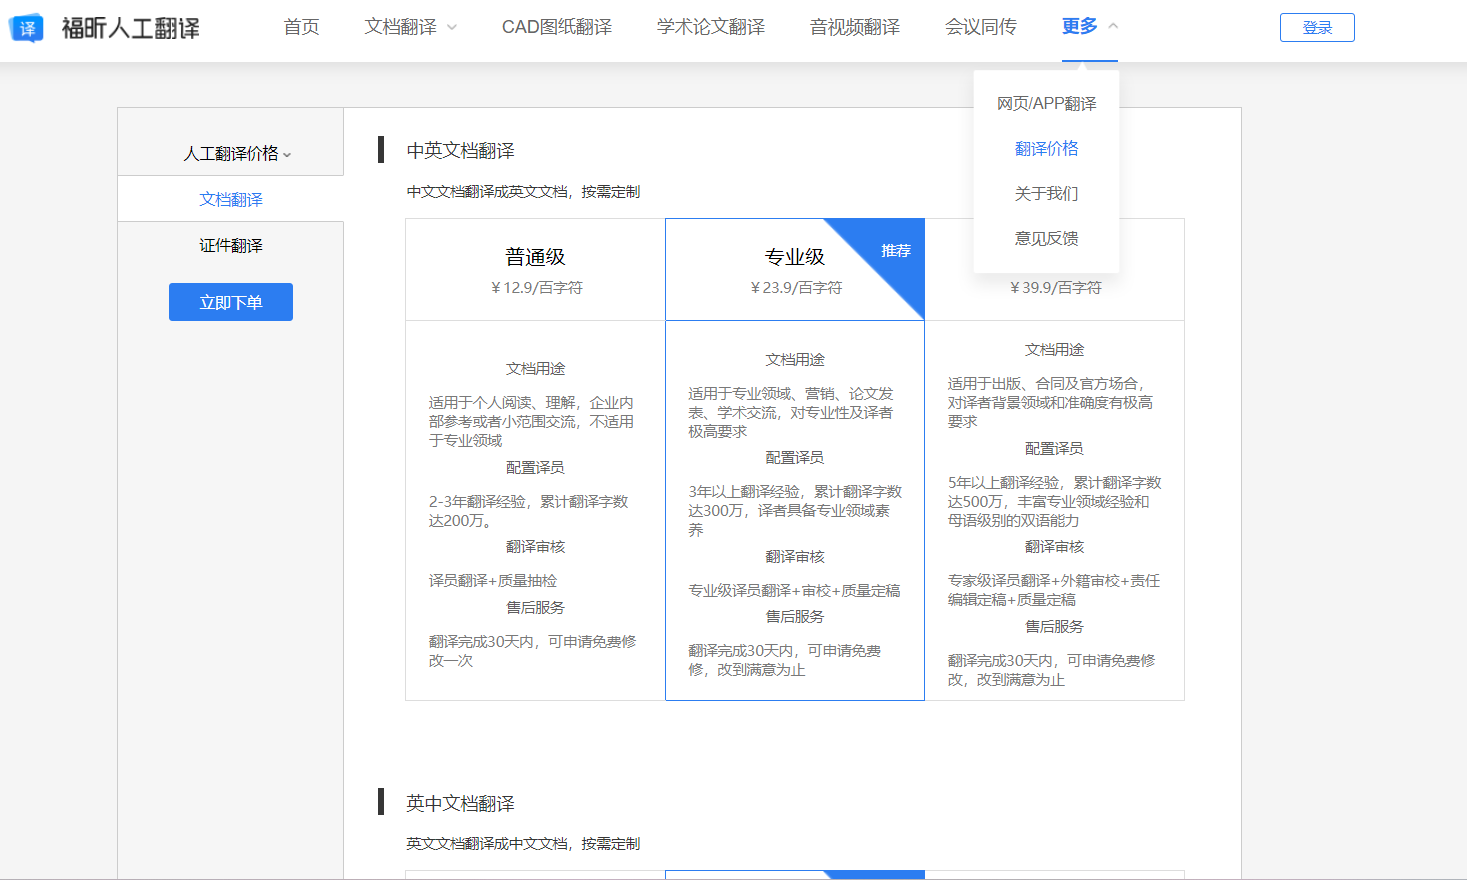Select the 专业级 pricing card header
This screenshot has height=880, width=1467.
(795, 270)
